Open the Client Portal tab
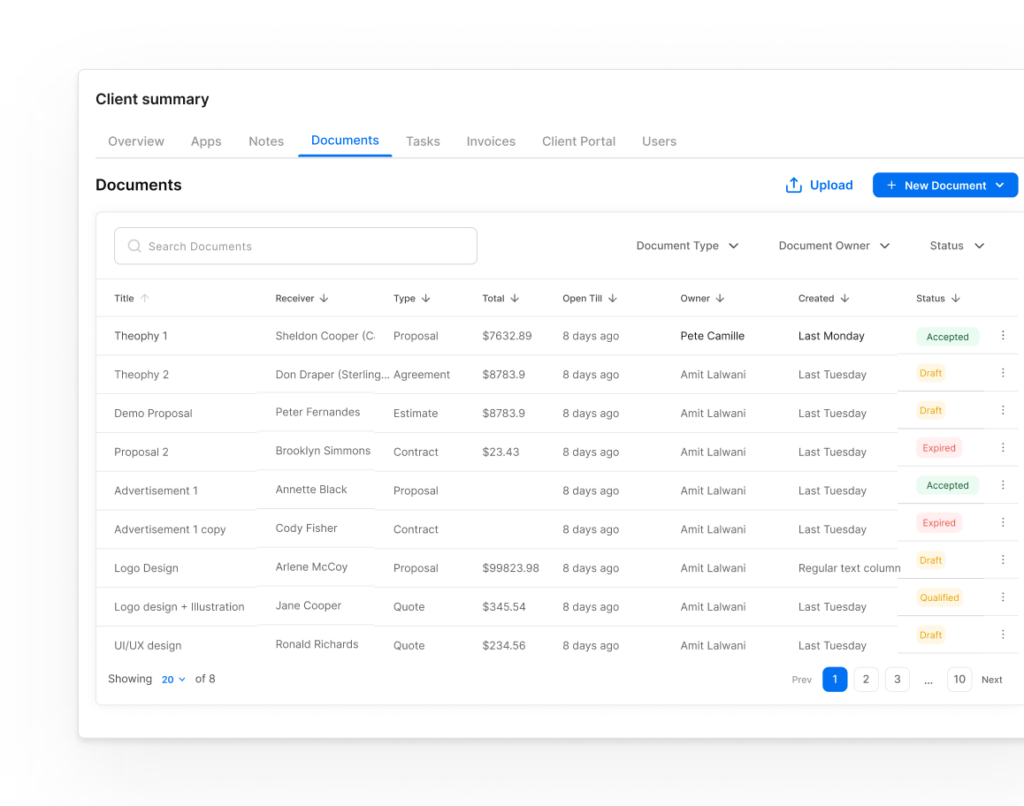 pyautogui.click(x=579, y=141)
